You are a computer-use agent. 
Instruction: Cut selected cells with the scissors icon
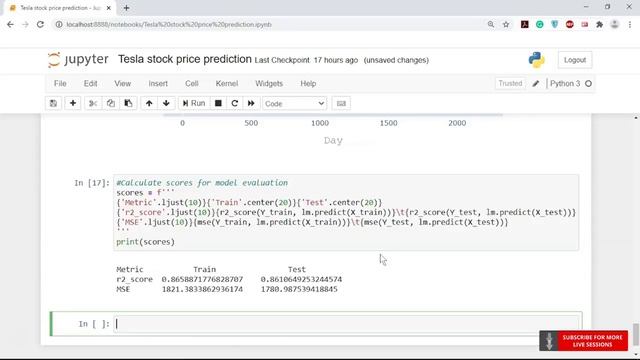click(x=93, y=103)
